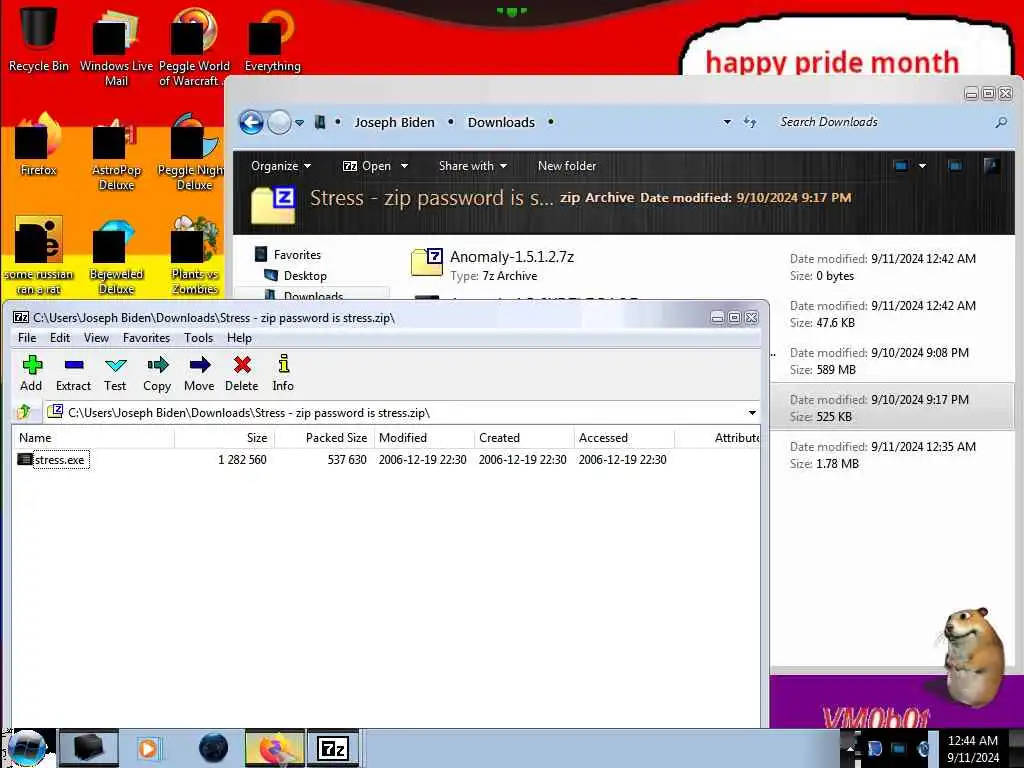Expand Explorer address bar history dropdown
Image resolution: width=1024 pixels, height=768 pixels.
727,122
